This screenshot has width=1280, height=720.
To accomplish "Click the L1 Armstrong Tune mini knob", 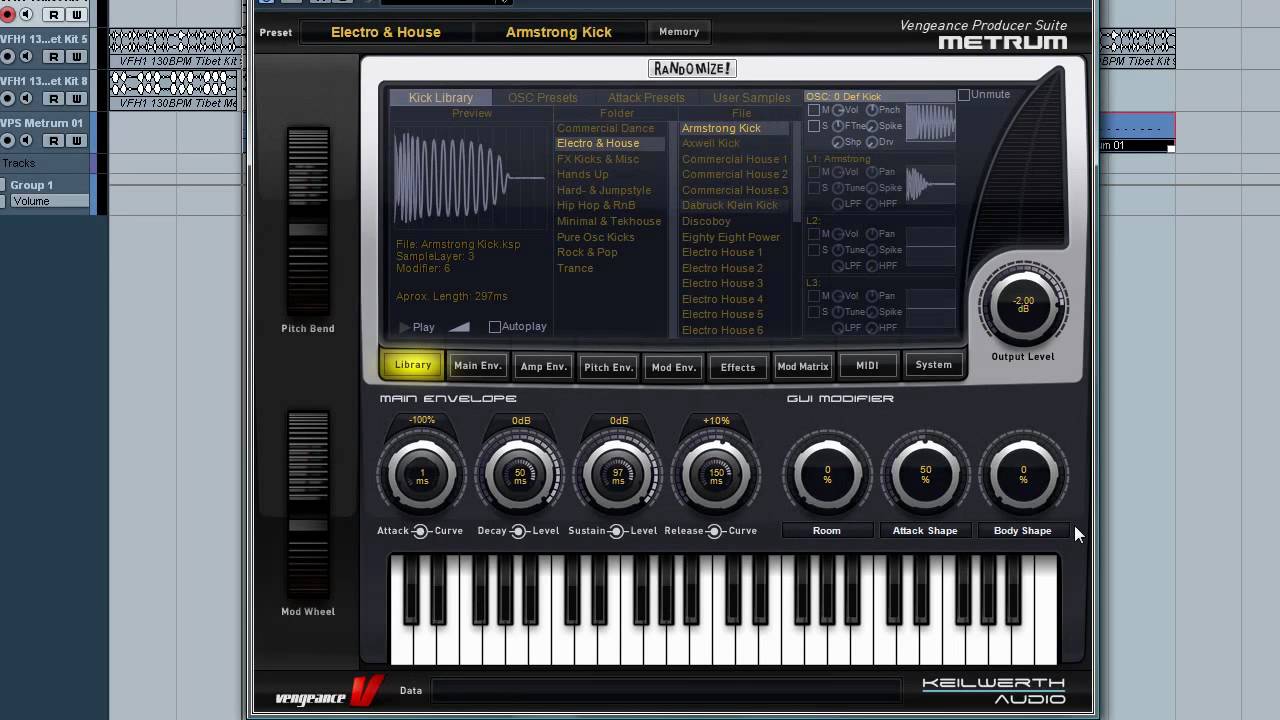I will pos(838,188).
